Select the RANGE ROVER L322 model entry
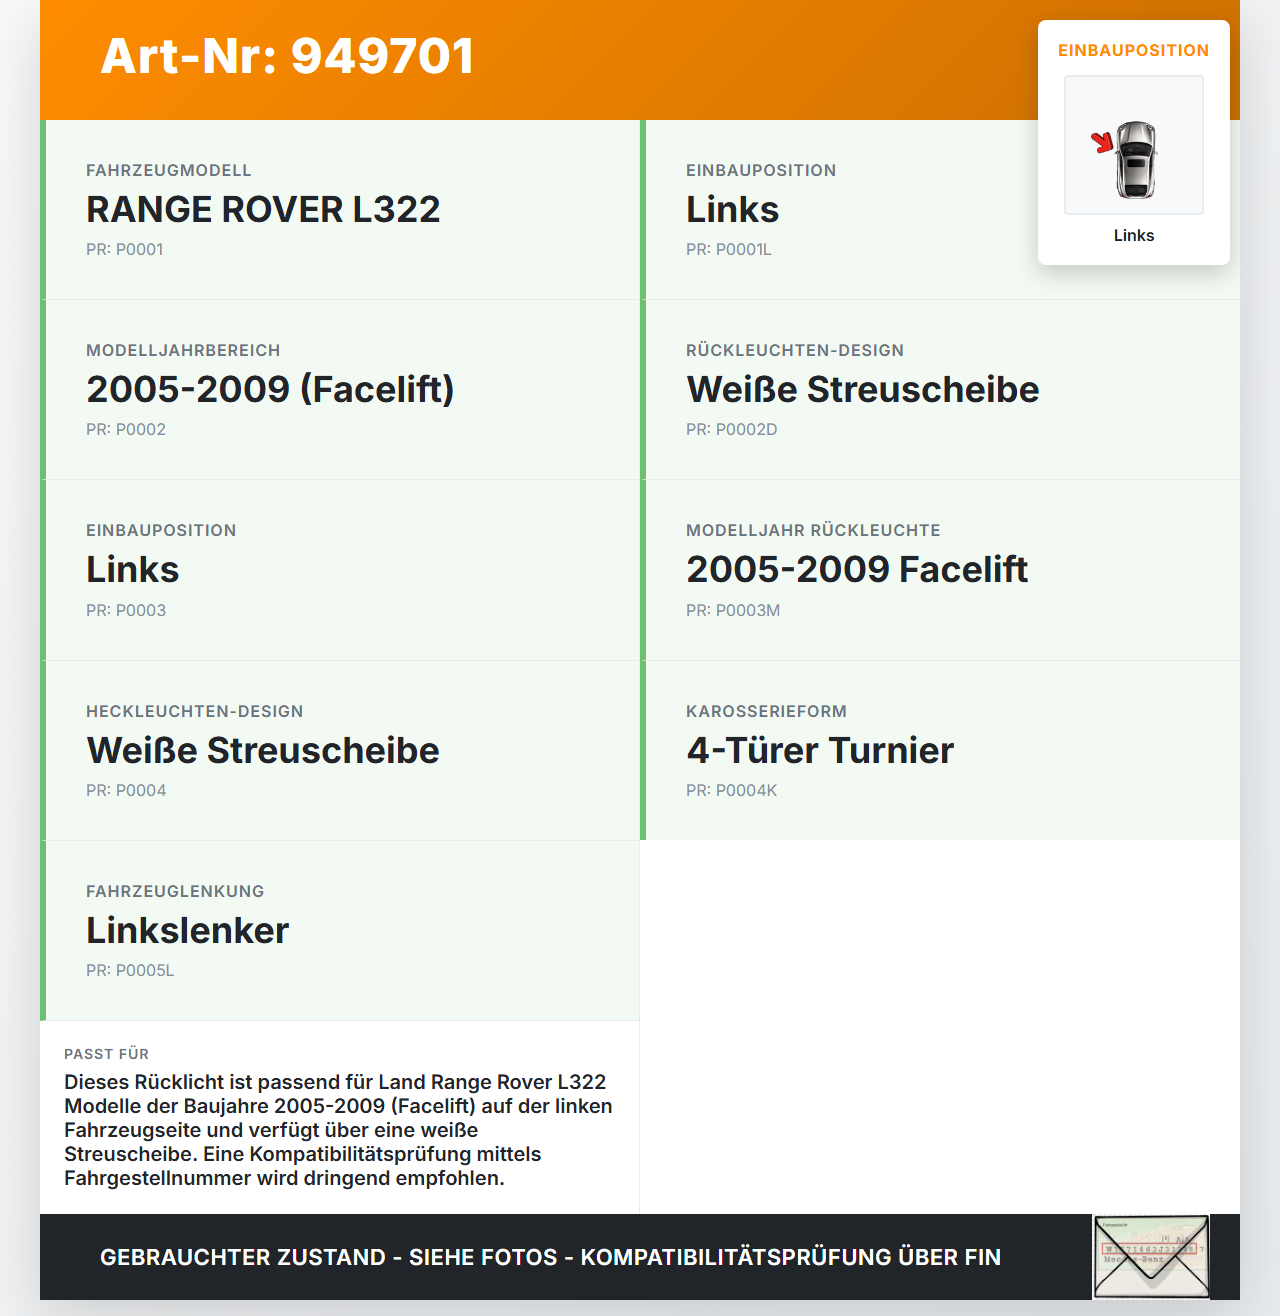The width and height of the screenshot is (1280, 1316). [263, 210]
